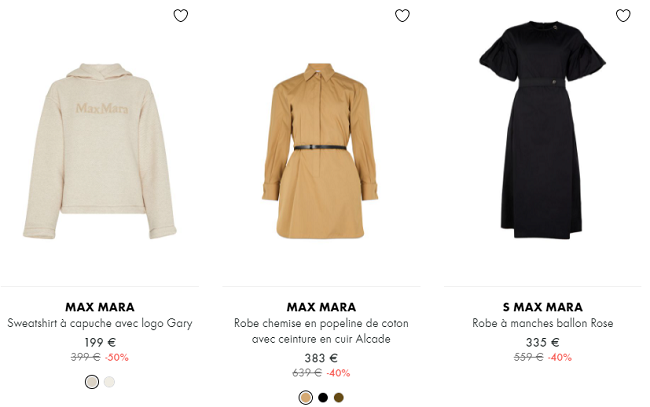The height and width of the screenshot is (407, 650).
Task: Open the 'Robe à manches ballon Rose' title
Action: (x=542, y=324)
